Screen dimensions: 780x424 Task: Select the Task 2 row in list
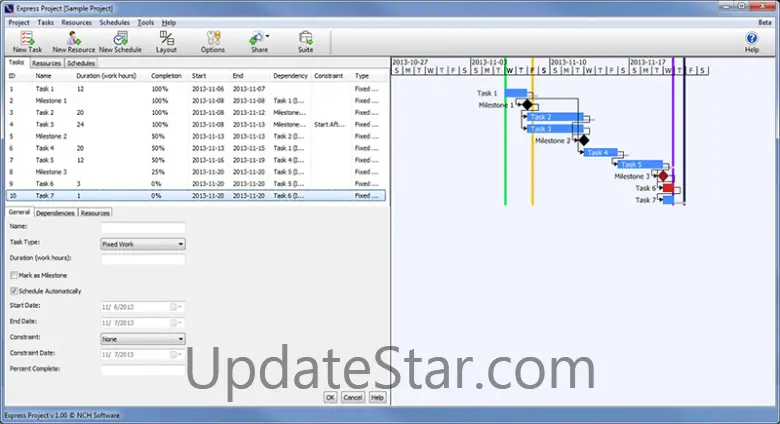point(196,112)
